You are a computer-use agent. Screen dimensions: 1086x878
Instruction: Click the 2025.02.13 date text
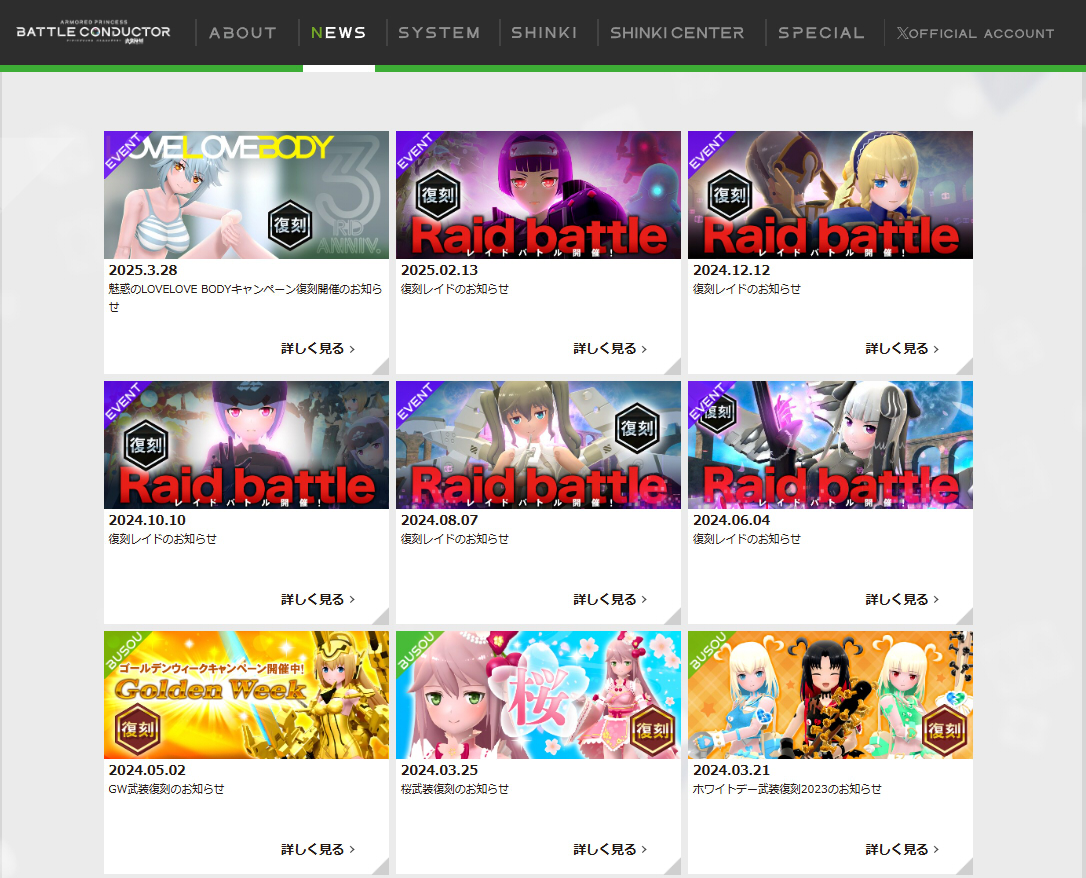pos(439,270)
